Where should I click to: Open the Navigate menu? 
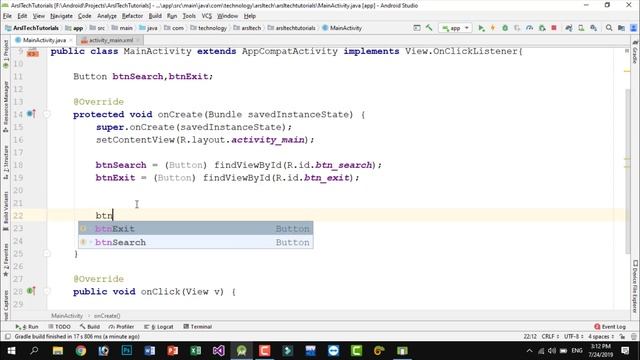(61, 16)
